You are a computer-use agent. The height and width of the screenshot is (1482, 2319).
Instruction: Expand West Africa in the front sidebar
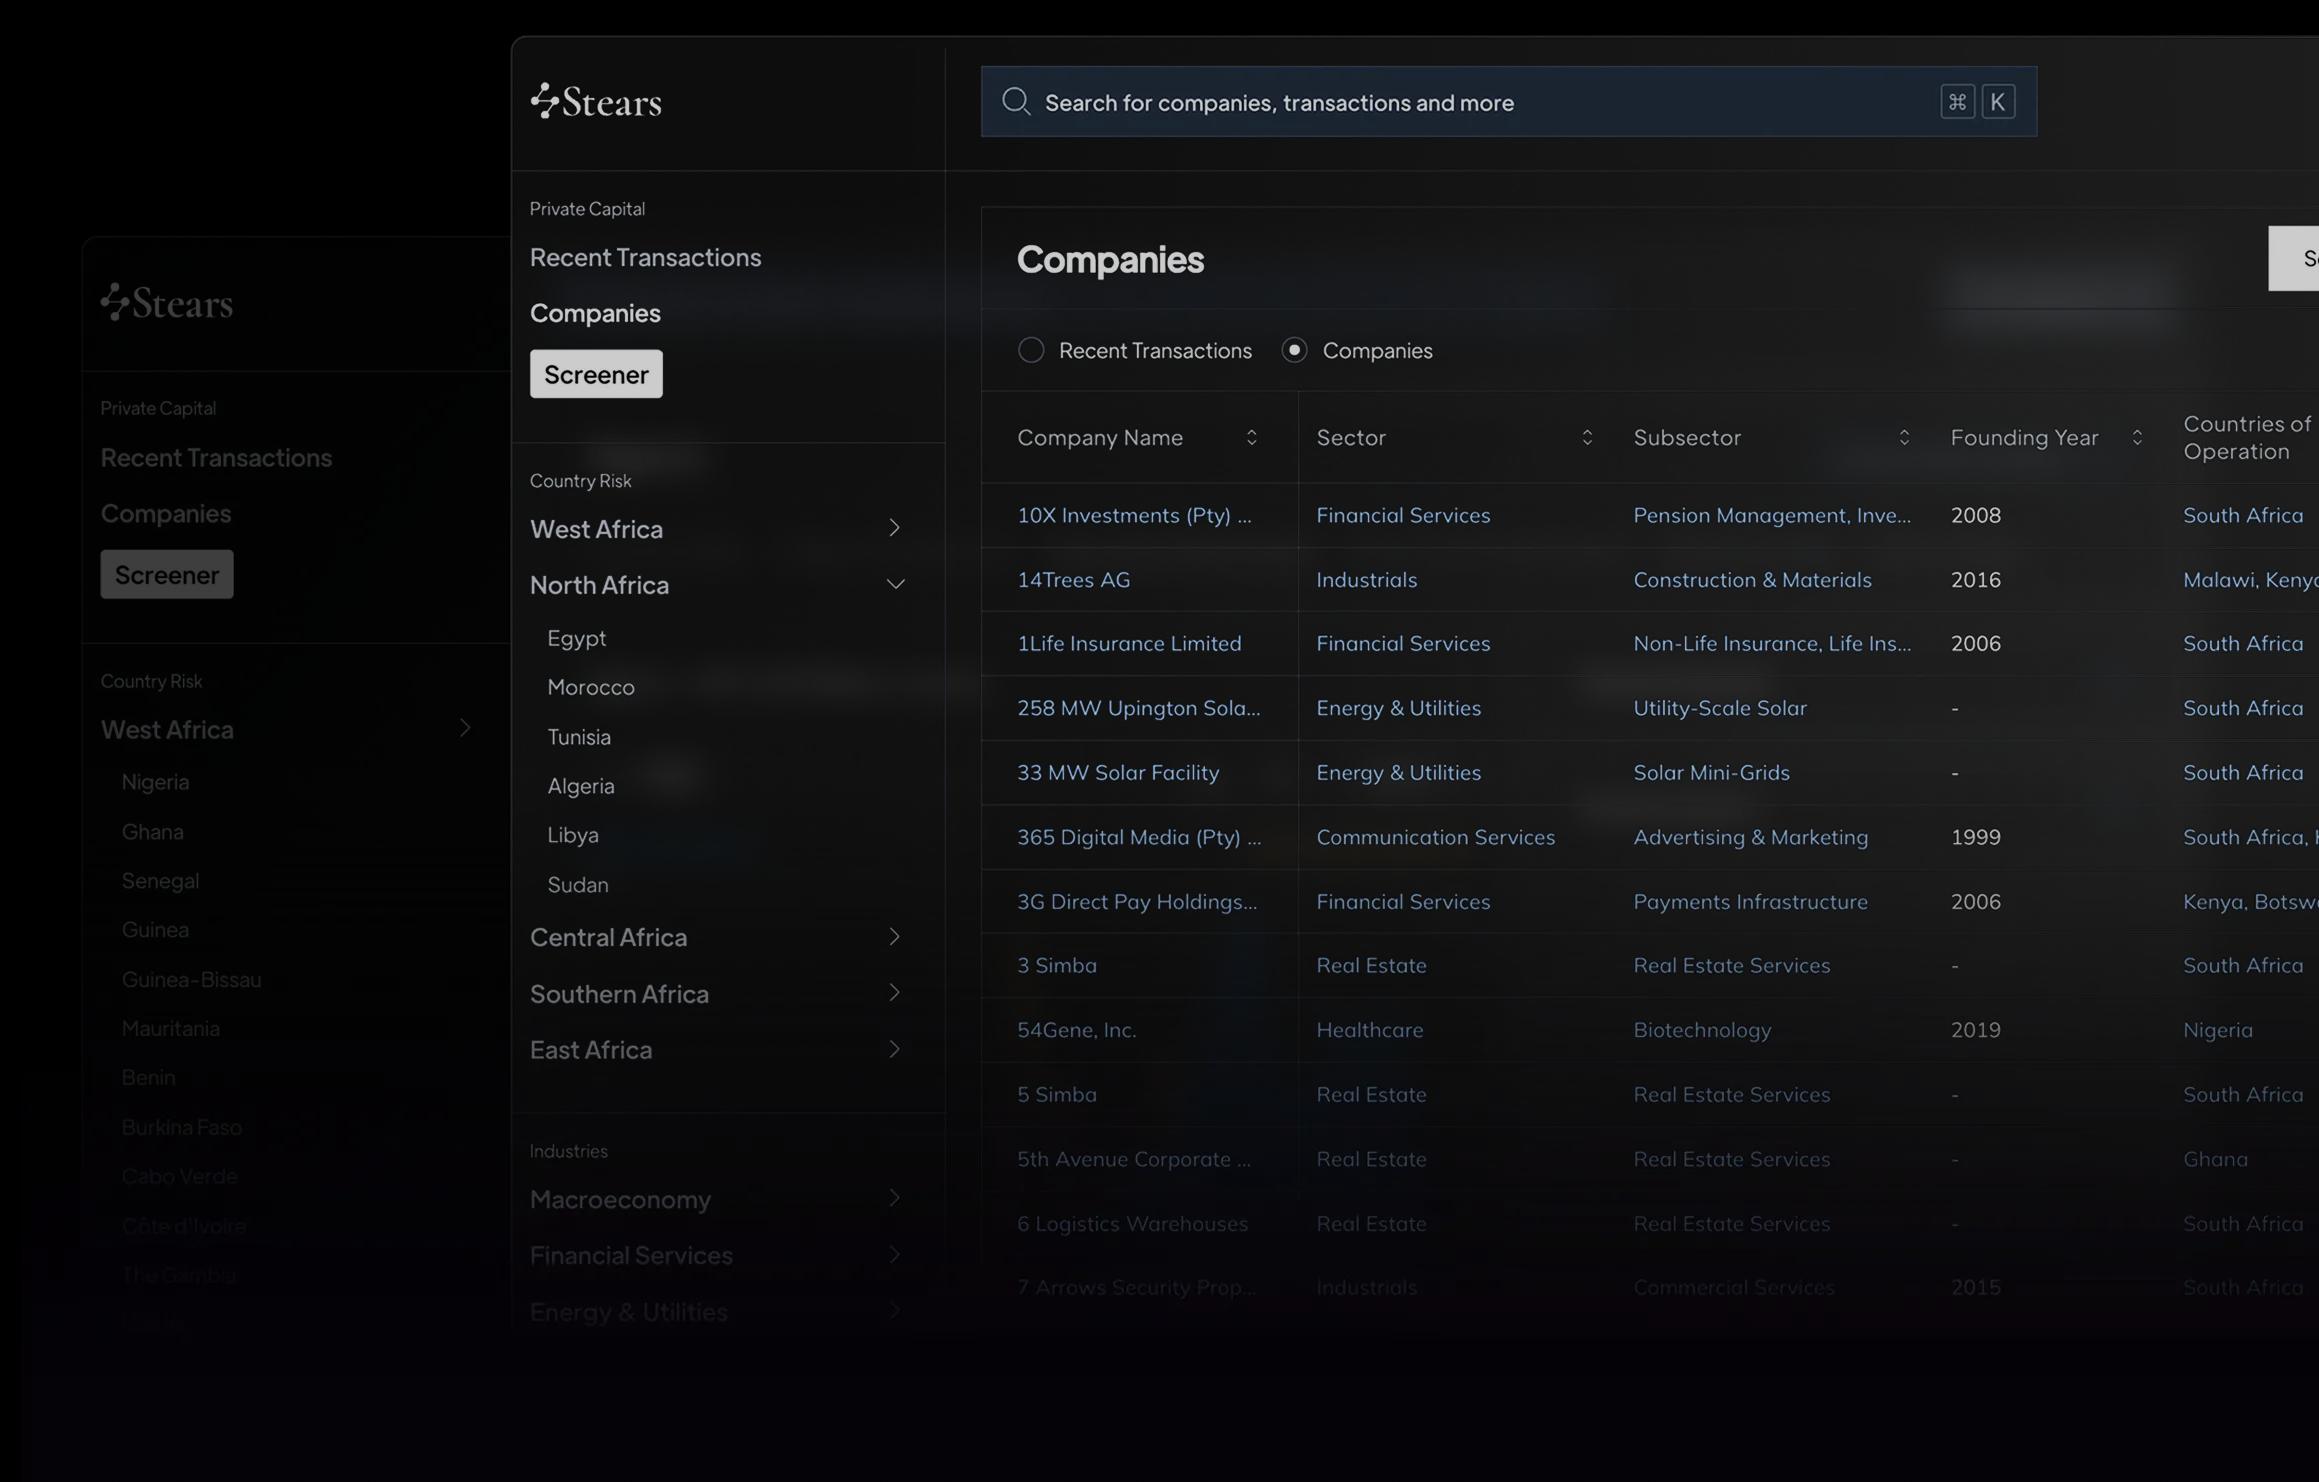pos(895,528)
